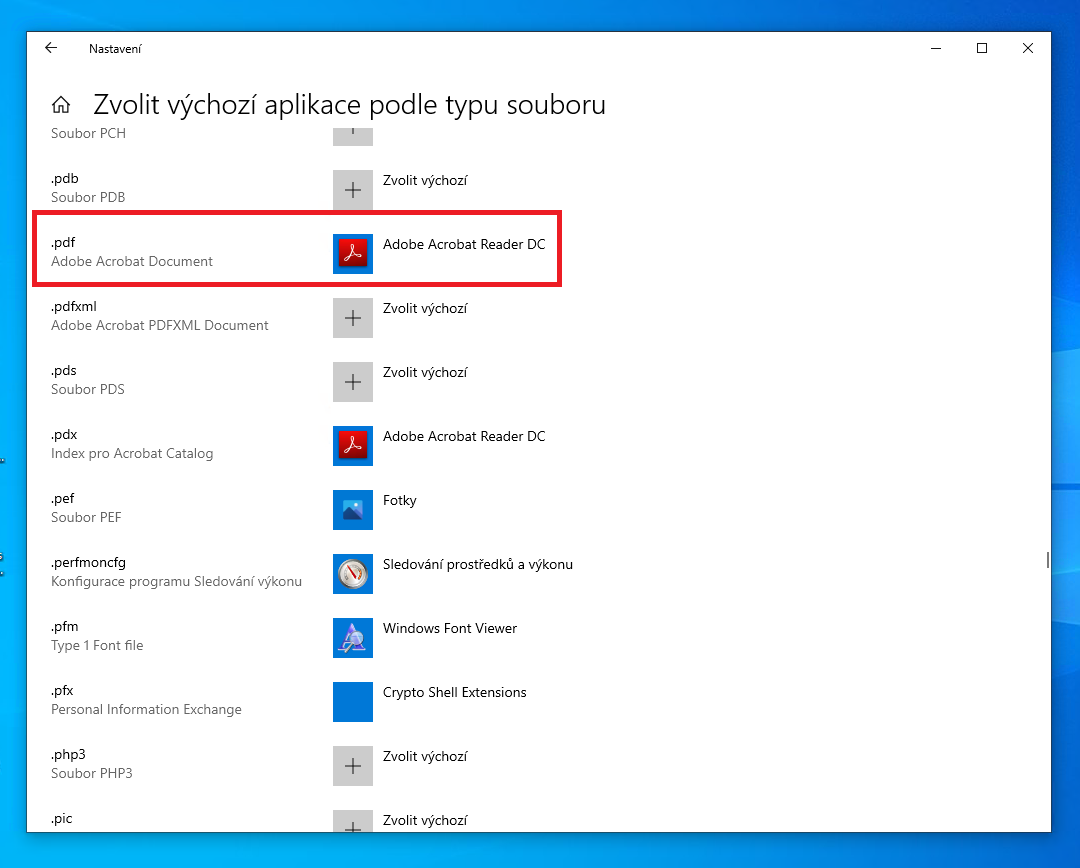Click Type 1 Font file text

tap(97, 646)
